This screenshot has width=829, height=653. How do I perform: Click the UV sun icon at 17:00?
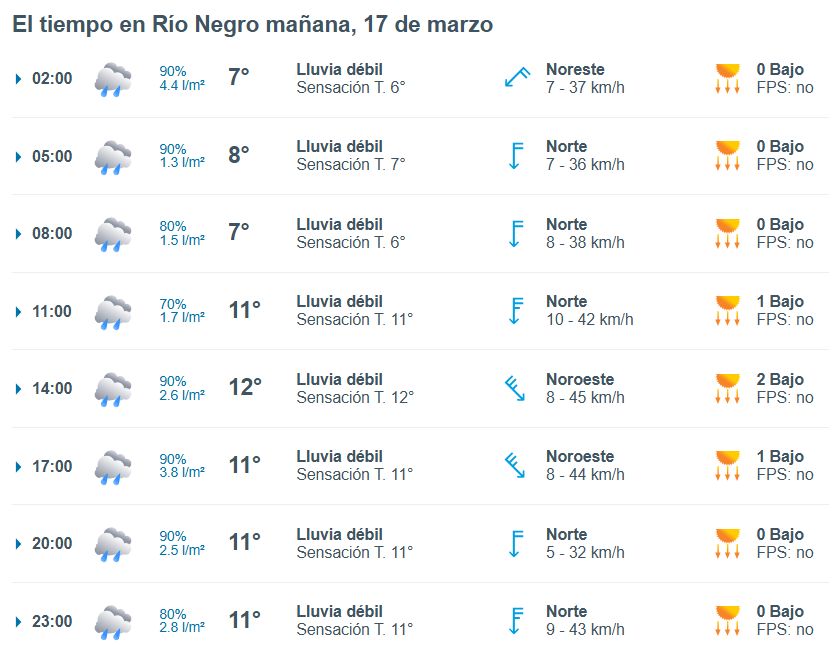pos(727,466)
